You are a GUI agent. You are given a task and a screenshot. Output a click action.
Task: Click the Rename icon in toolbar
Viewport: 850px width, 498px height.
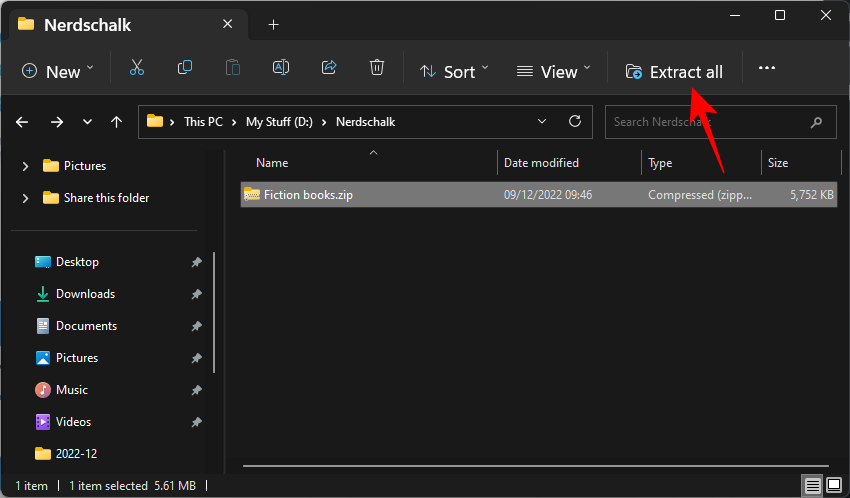point(281,69)
